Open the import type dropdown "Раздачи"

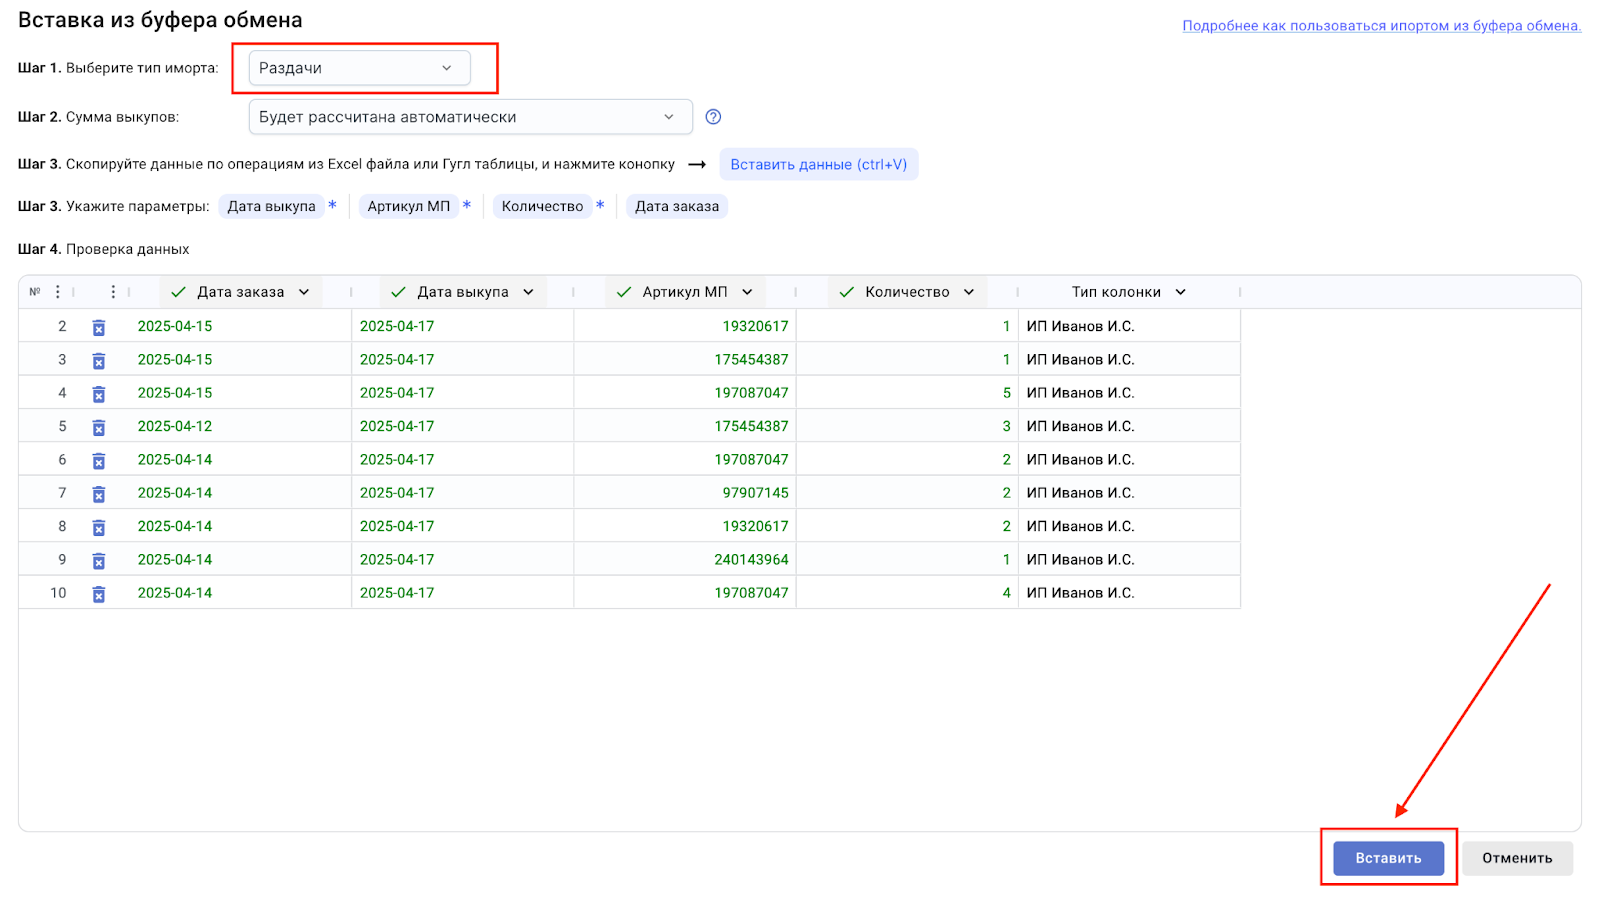(x=358, y=68)
